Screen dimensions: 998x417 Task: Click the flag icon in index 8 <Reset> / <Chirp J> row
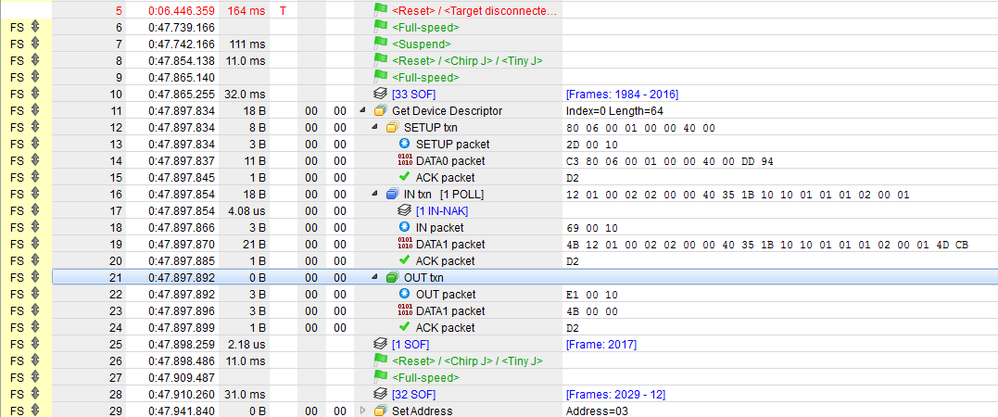click(380, 60)
